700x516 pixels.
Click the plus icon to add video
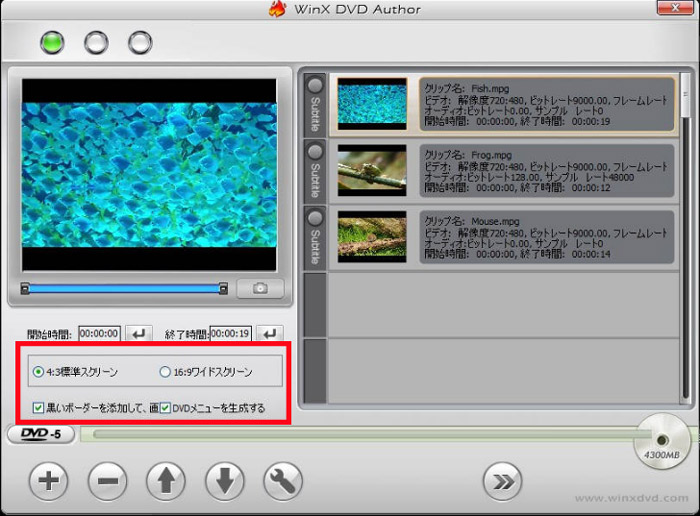[x=48, y=482]
